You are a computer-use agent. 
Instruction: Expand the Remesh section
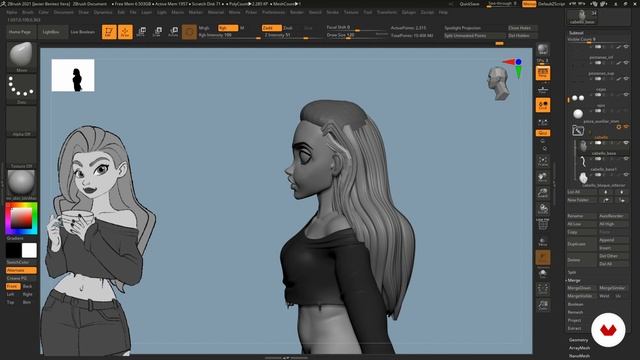click(575, 312)
